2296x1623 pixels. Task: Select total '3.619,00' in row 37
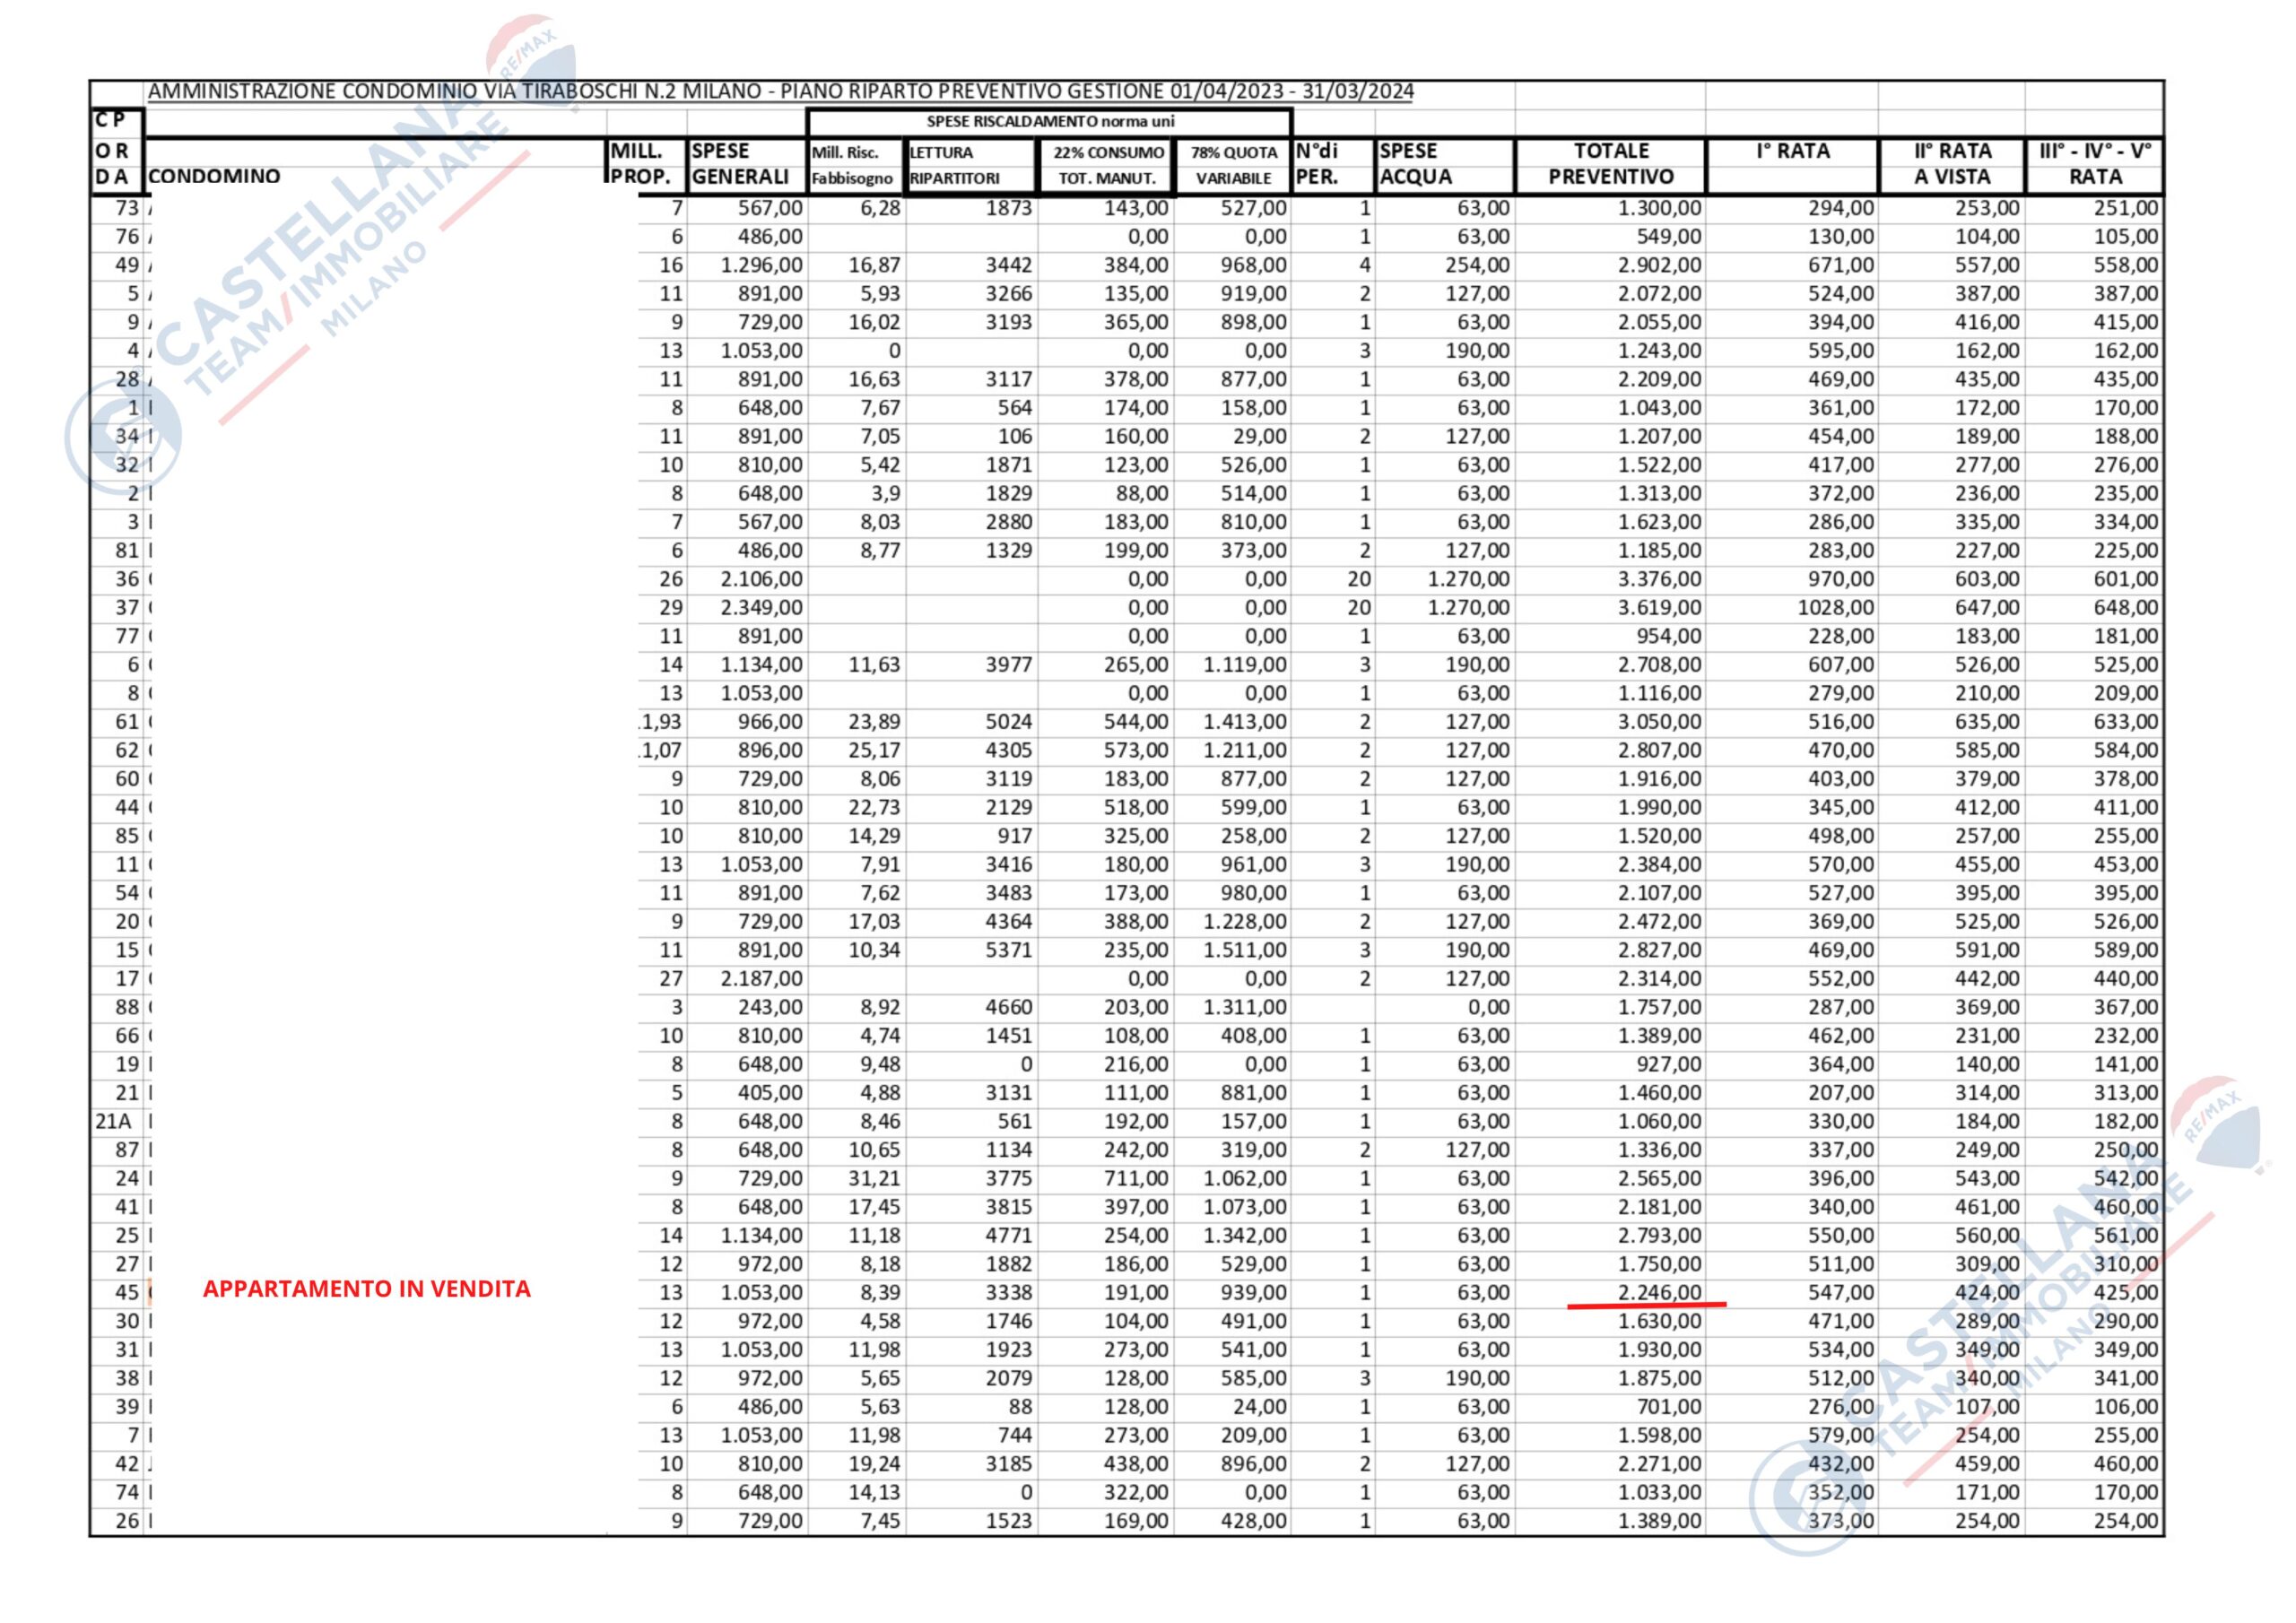click(1659, 608)
